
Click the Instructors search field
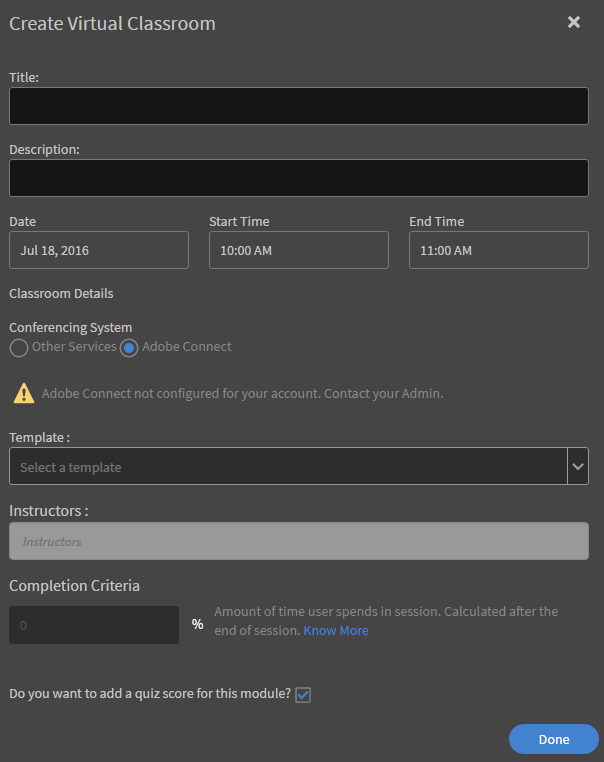point(299,541)
